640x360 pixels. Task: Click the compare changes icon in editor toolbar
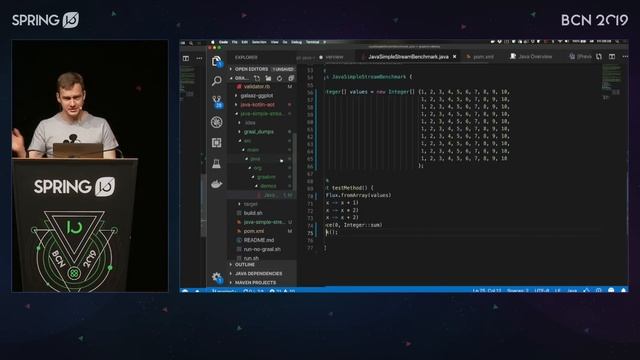[599, 57]
